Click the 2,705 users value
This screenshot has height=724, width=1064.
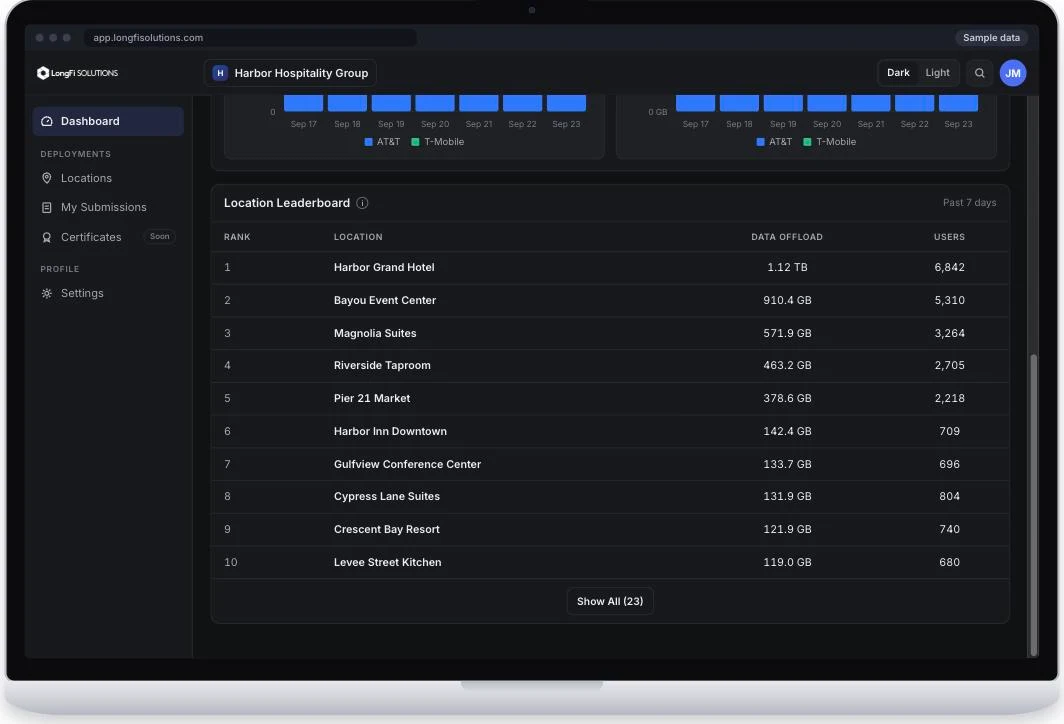[949, 365]
